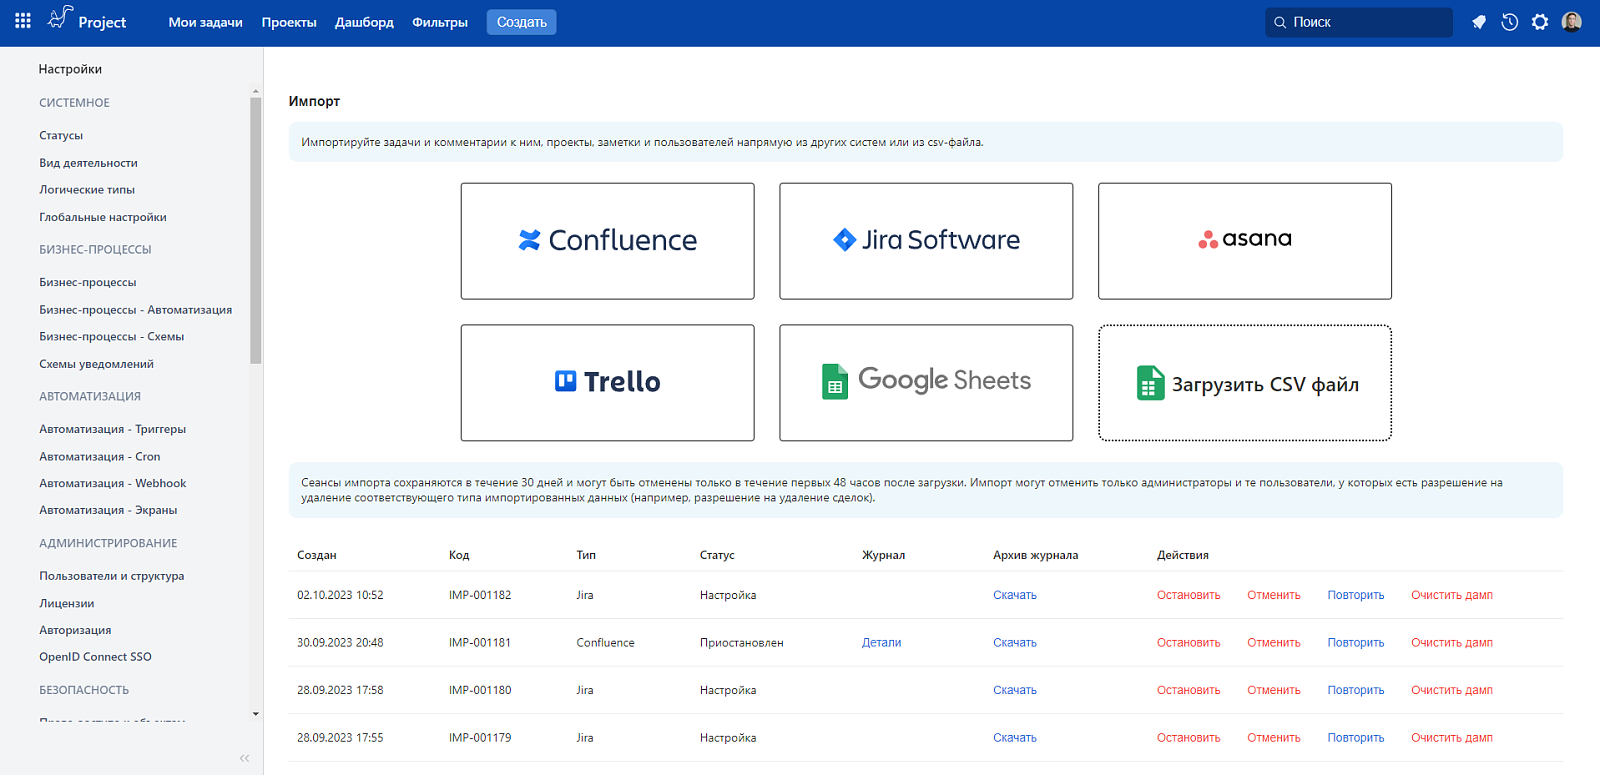Open Детали log for IMP-001181

pos(882,643)
